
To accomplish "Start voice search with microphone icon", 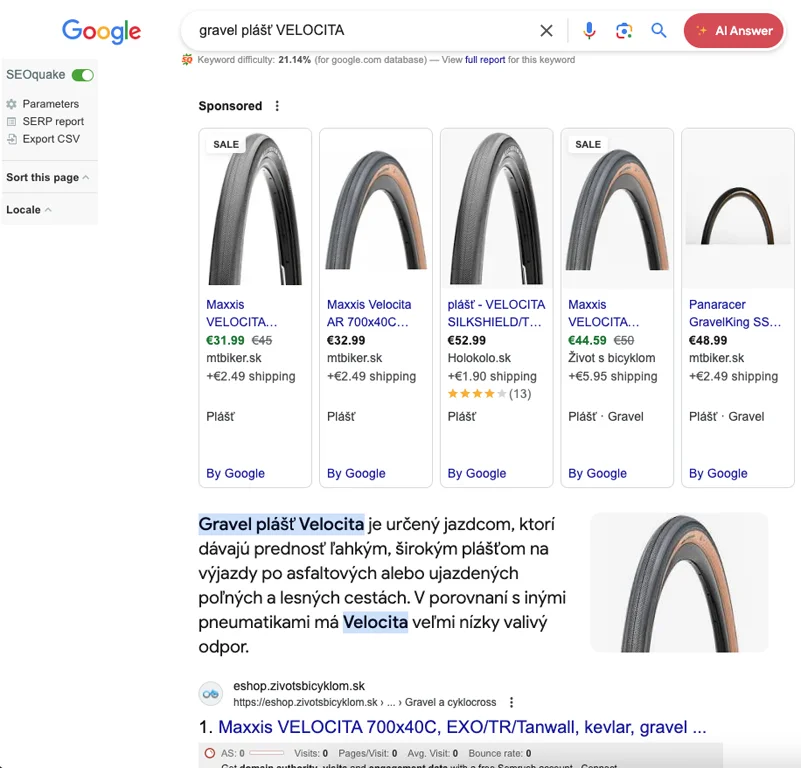I will click(x=589, y=31).
